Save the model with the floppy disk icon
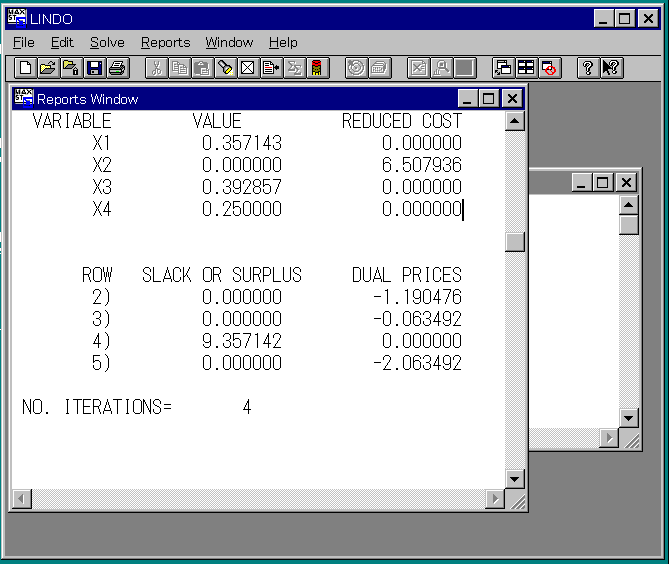This screenshot has height=564, width=669. point(94,68)
